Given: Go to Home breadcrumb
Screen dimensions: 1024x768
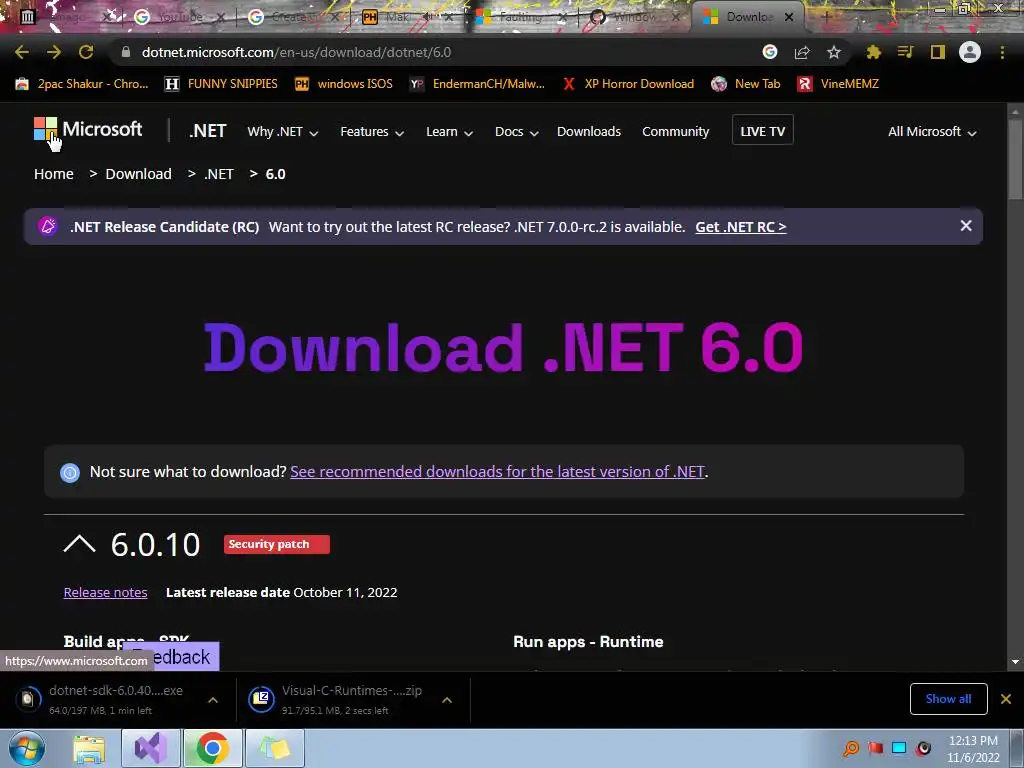Looking at the screenshot, I should coord(54,174).
